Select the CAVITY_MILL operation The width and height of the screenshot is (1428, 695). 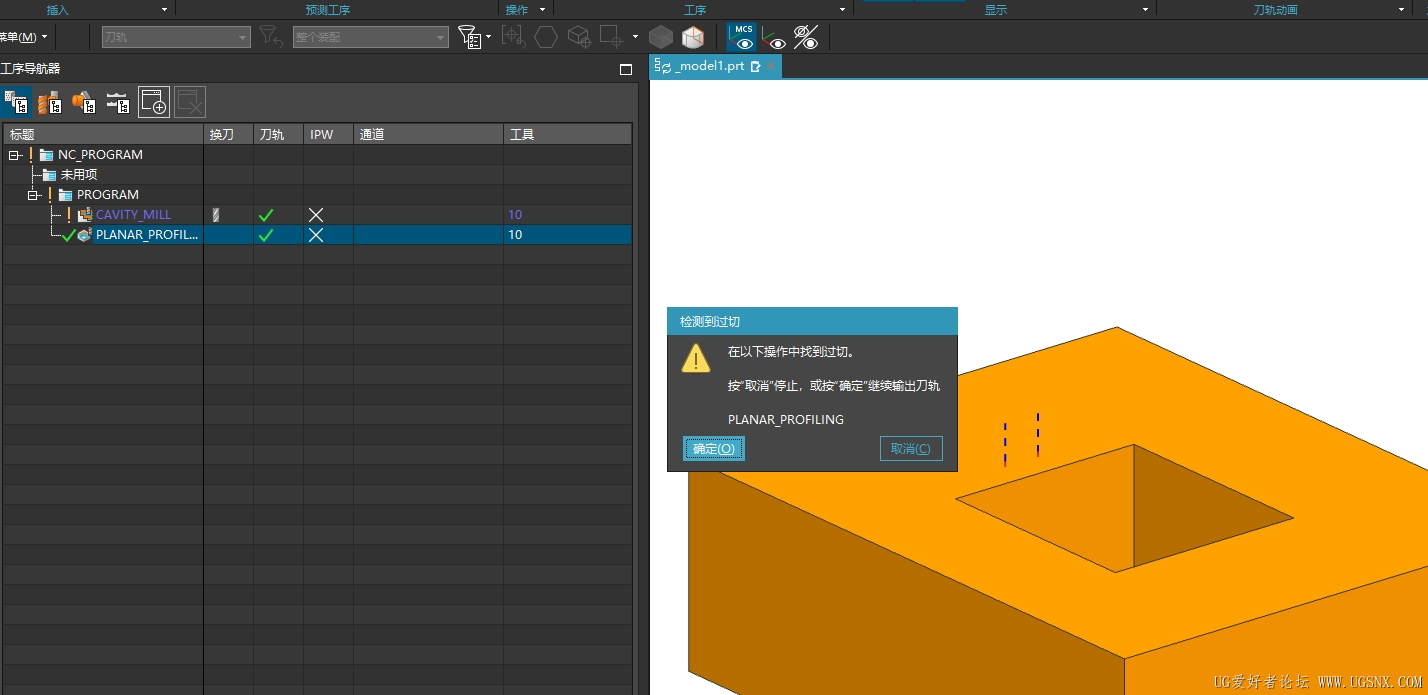tap(133, 214)
